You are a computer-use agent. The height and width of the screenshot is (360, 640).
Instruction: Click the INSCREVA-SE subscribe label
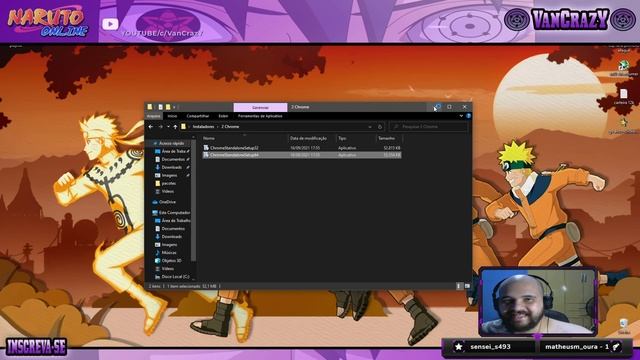pyautogui.click(x=37, y=347)
